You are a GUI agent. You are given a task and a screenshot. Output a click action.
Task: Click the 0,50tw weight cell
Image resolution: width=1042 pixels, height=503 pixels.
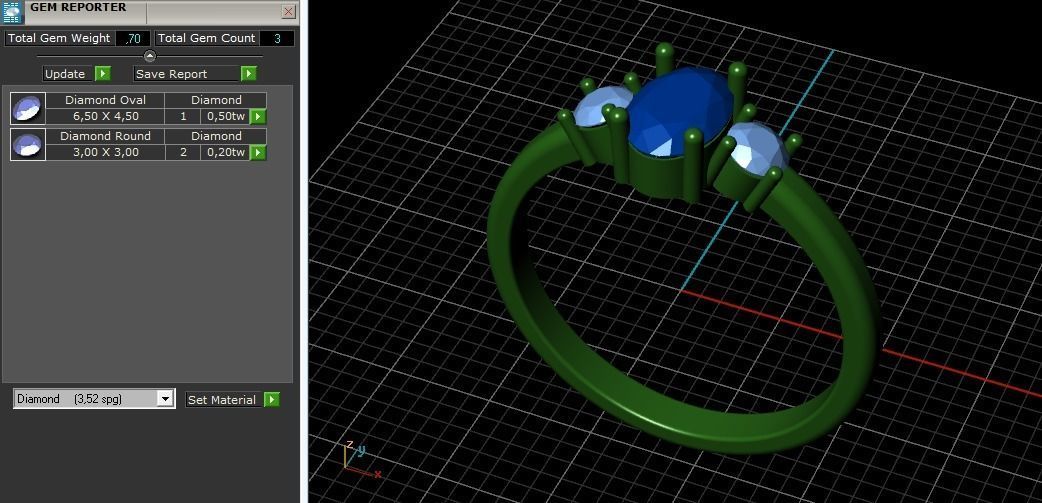226,116
